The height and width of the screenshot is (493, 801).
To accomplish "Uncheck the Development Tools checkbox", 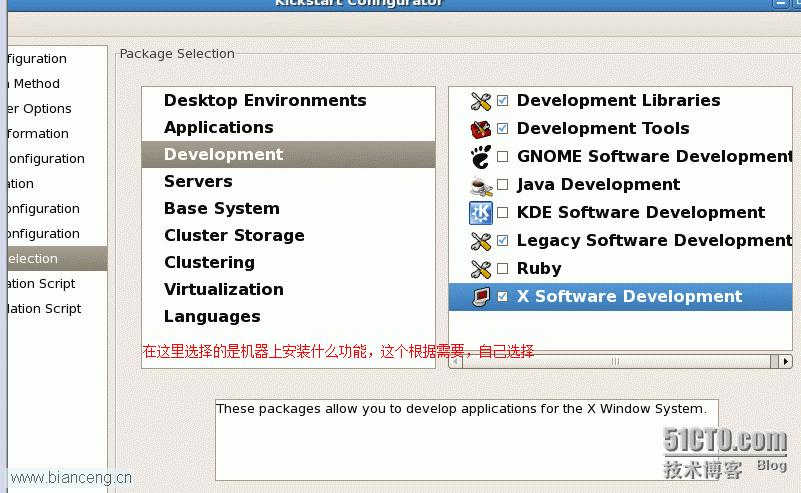I will pos(503,128).
